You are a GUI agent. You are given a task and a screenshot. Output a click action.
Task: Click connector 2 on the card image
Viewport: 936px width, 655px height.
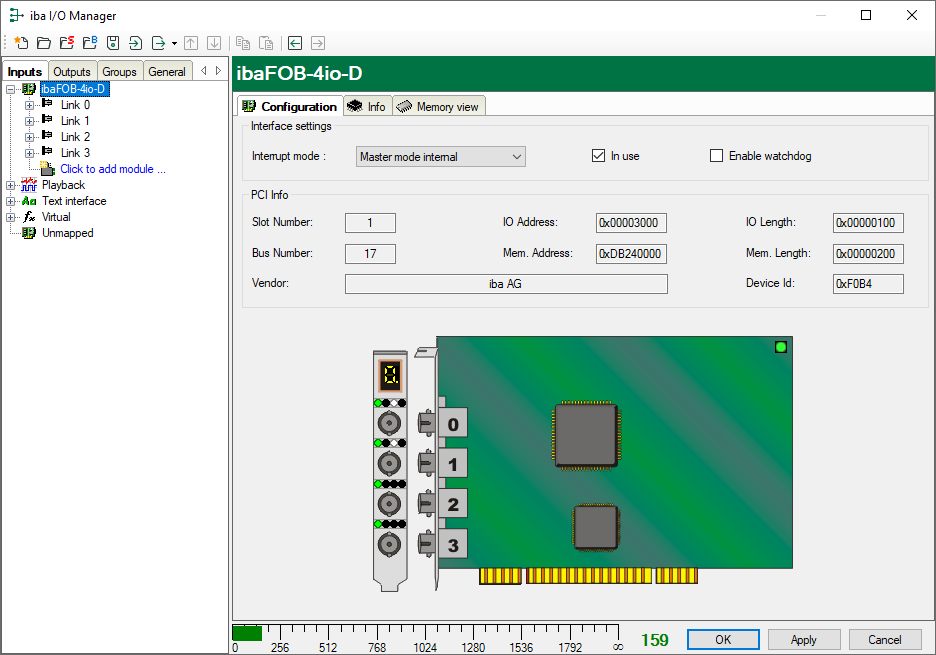[452, 504]
